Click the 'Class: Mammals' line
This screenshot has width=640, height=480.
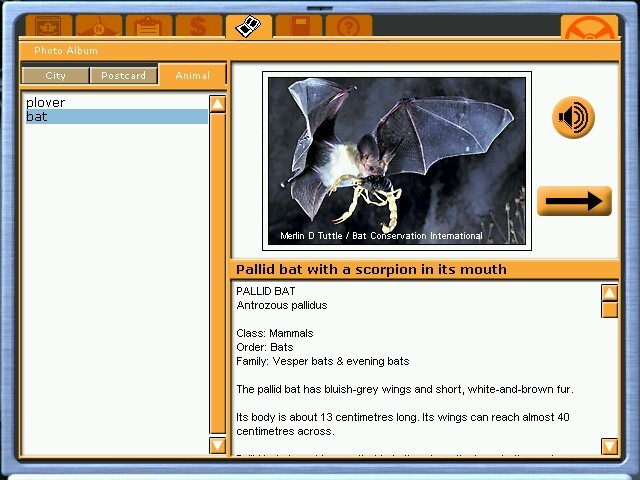275,333
